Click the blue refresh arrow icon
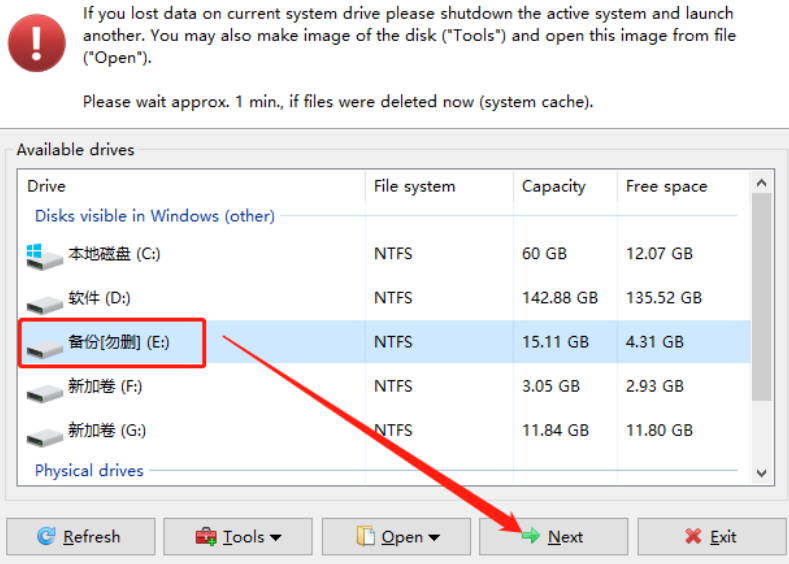Screen dimensions: 789x564 [46, 536]
